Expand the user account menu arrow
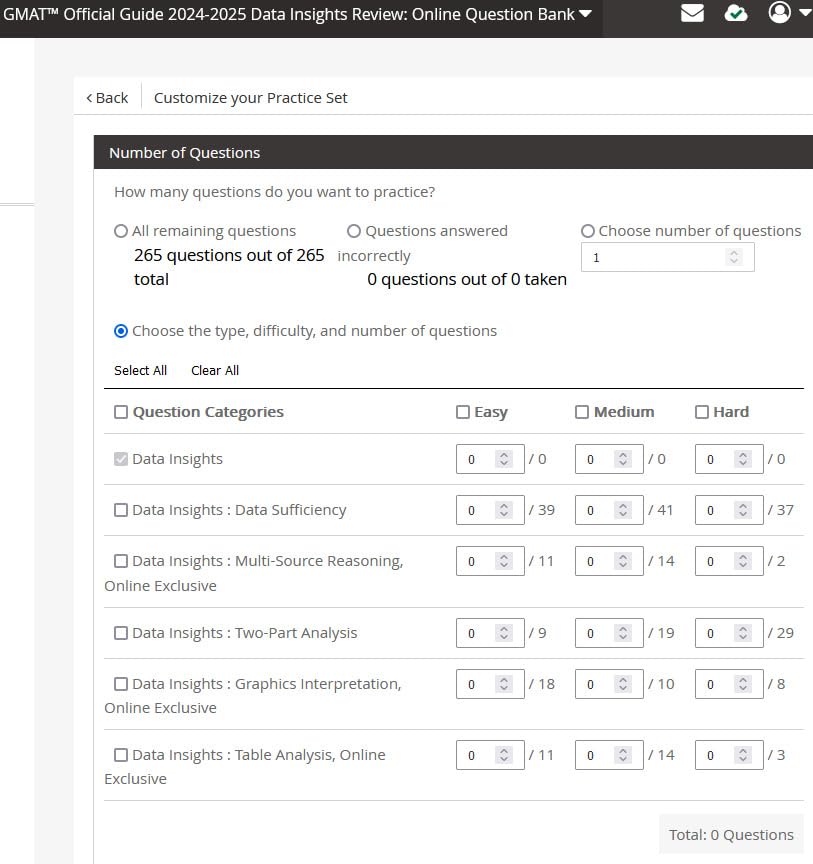Viewport: 813px width, 864px height. [x=804, y=13]
